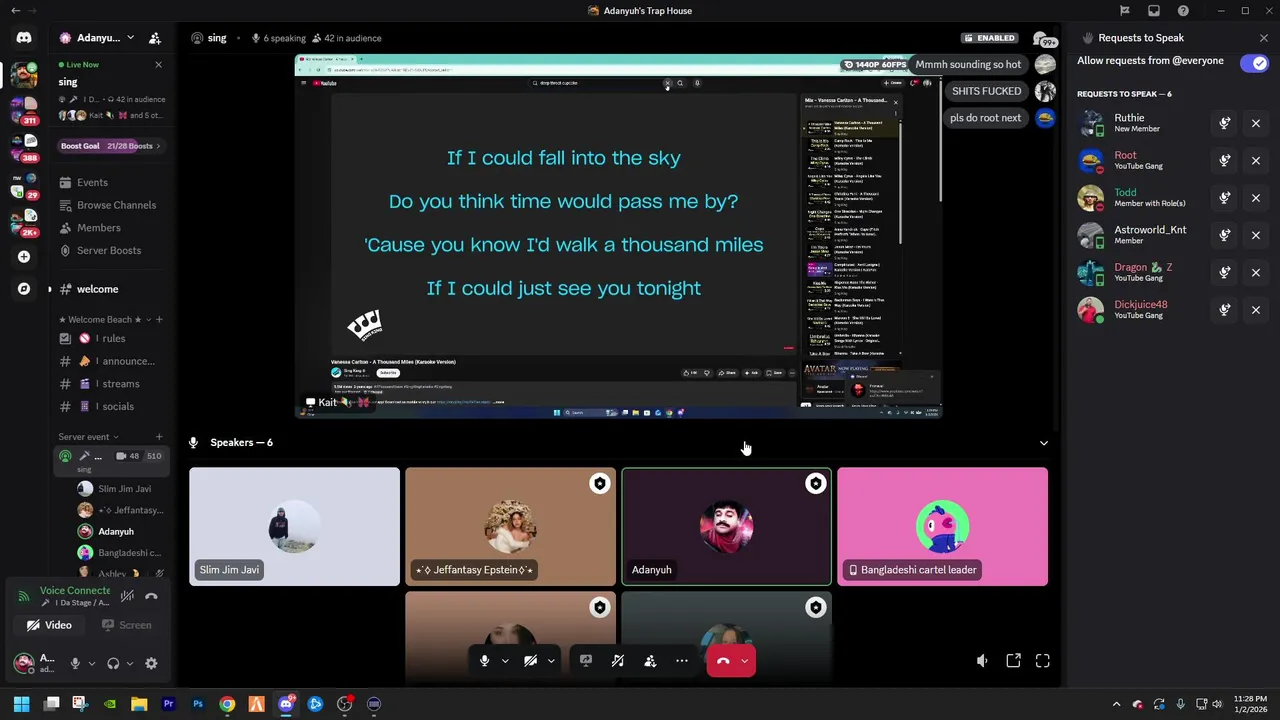This screenshot has width=1280, height=720.
Task: Share your screen from stage bar
Action: pos(586,661)
